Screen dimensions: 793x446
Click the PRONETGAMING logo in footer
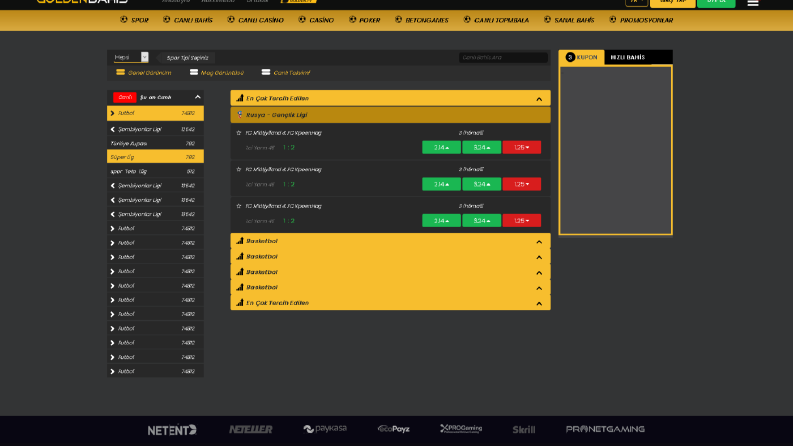(x=605, y=429)
